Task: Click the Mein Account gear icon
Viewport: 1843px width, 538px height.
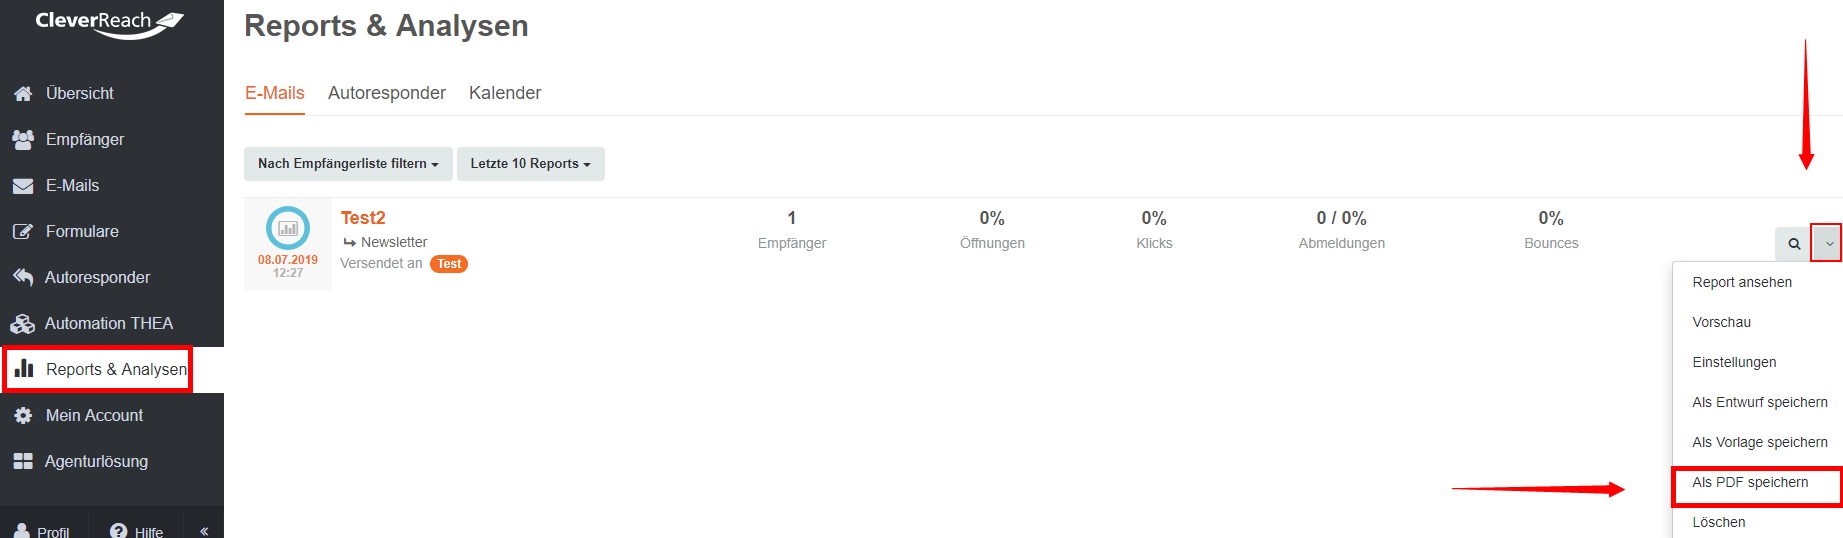Action: [x=23, y=415]
